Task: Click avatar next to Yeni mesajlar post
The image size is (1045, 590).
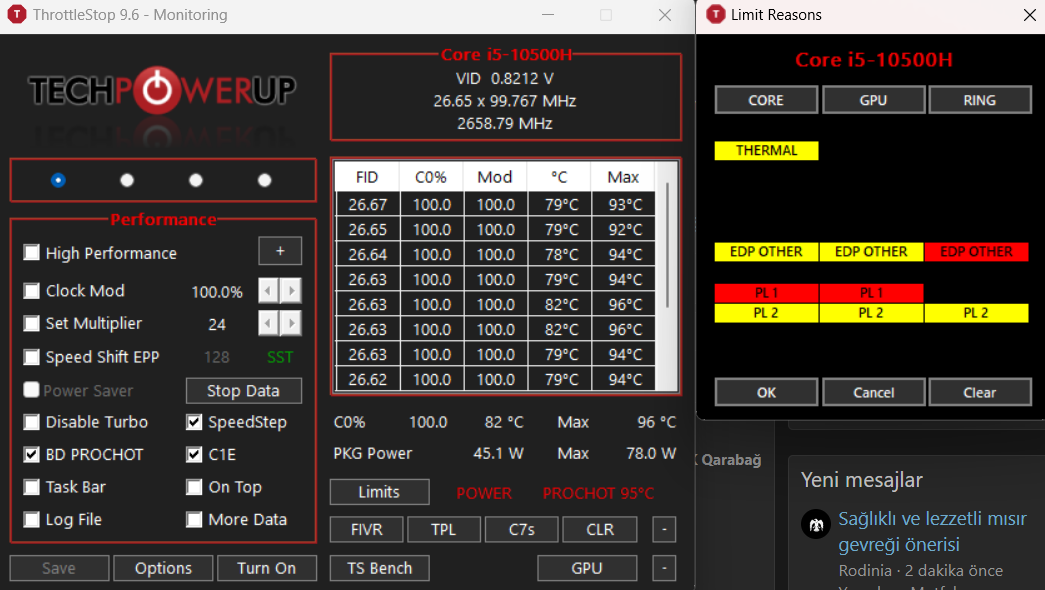Action: [x=816, y=525]
